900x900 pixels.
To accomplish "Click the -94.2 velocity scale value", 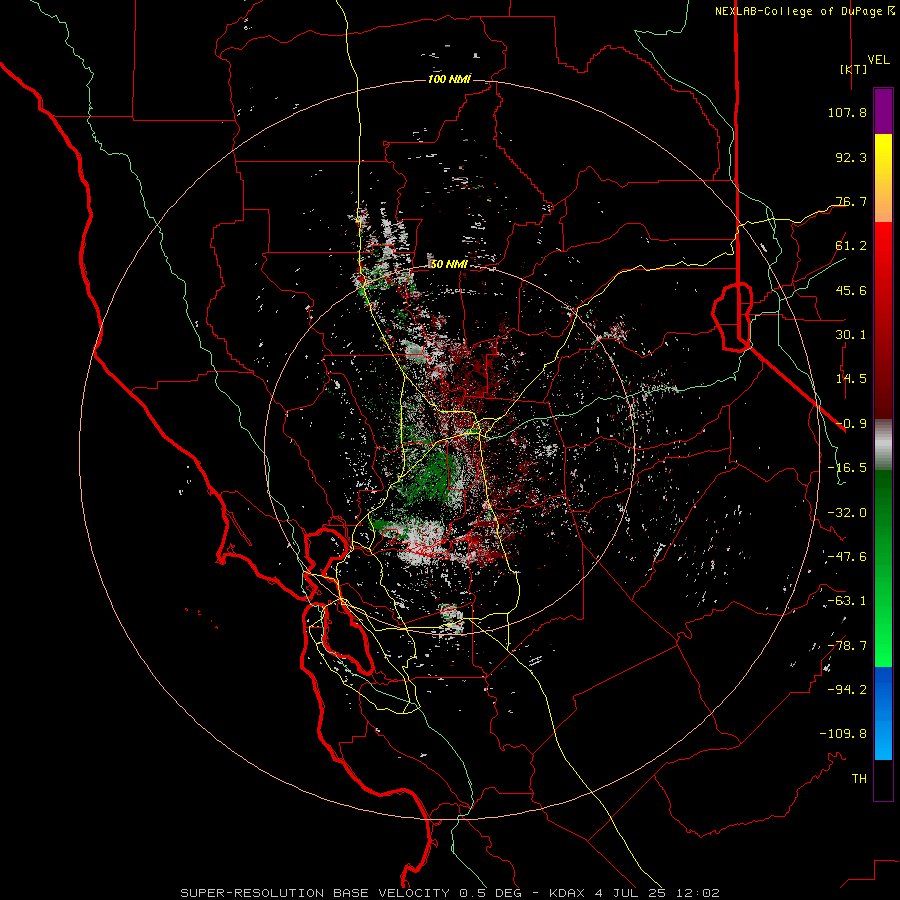I will [x=847, y=690].
